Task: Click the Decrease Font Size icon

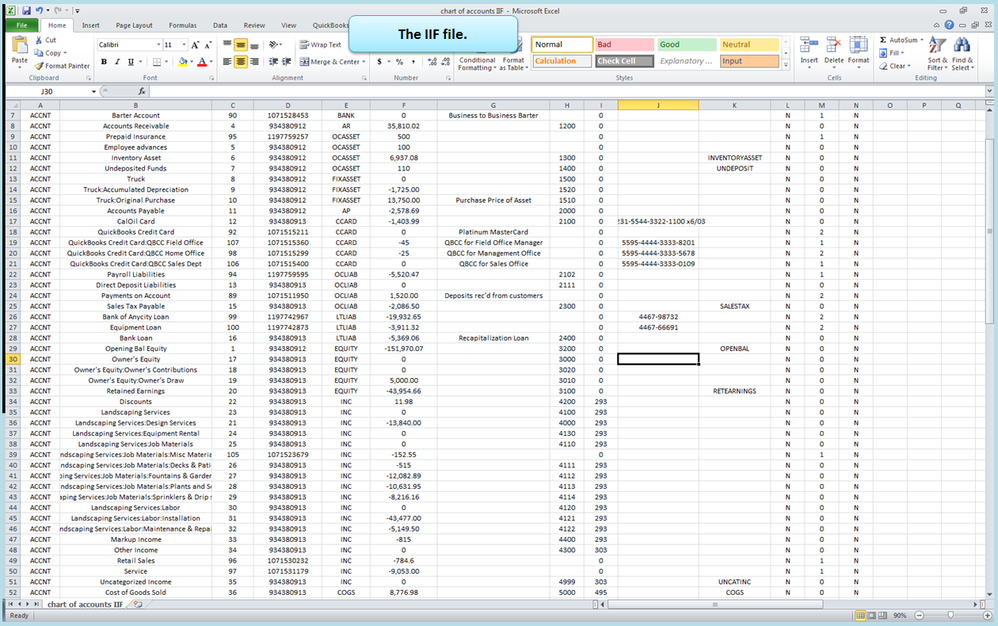Action: click(x=207, y=45)
